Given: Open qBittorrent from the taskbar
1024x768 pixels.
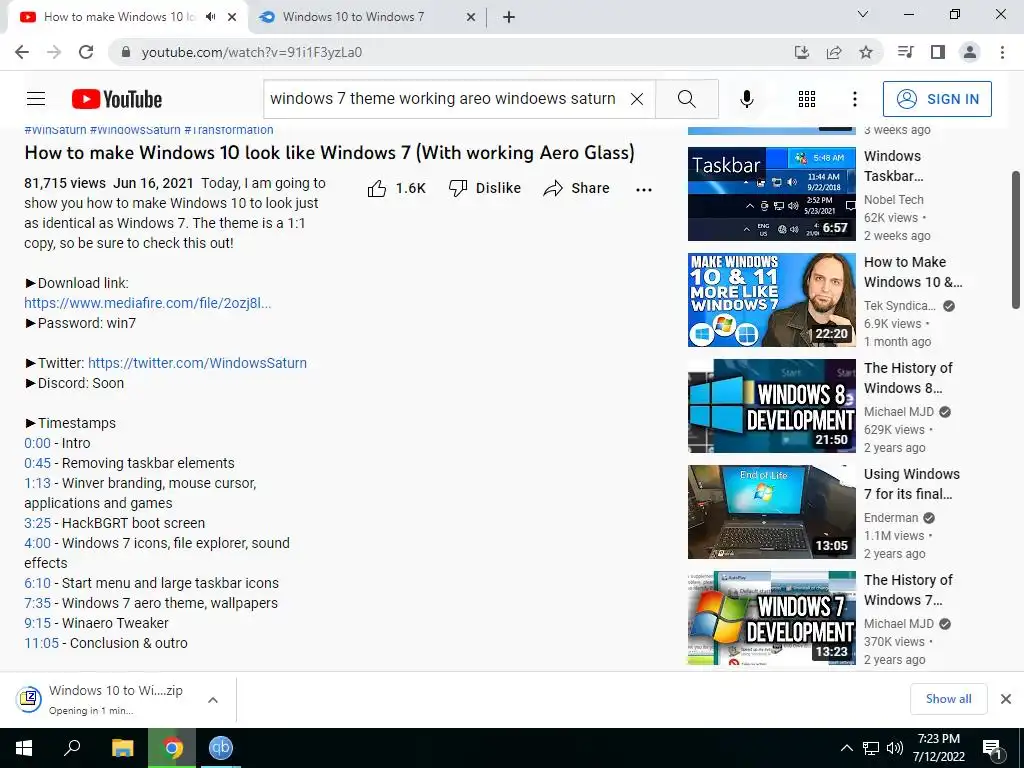Looking at the screenshot, I should [220, 748].
